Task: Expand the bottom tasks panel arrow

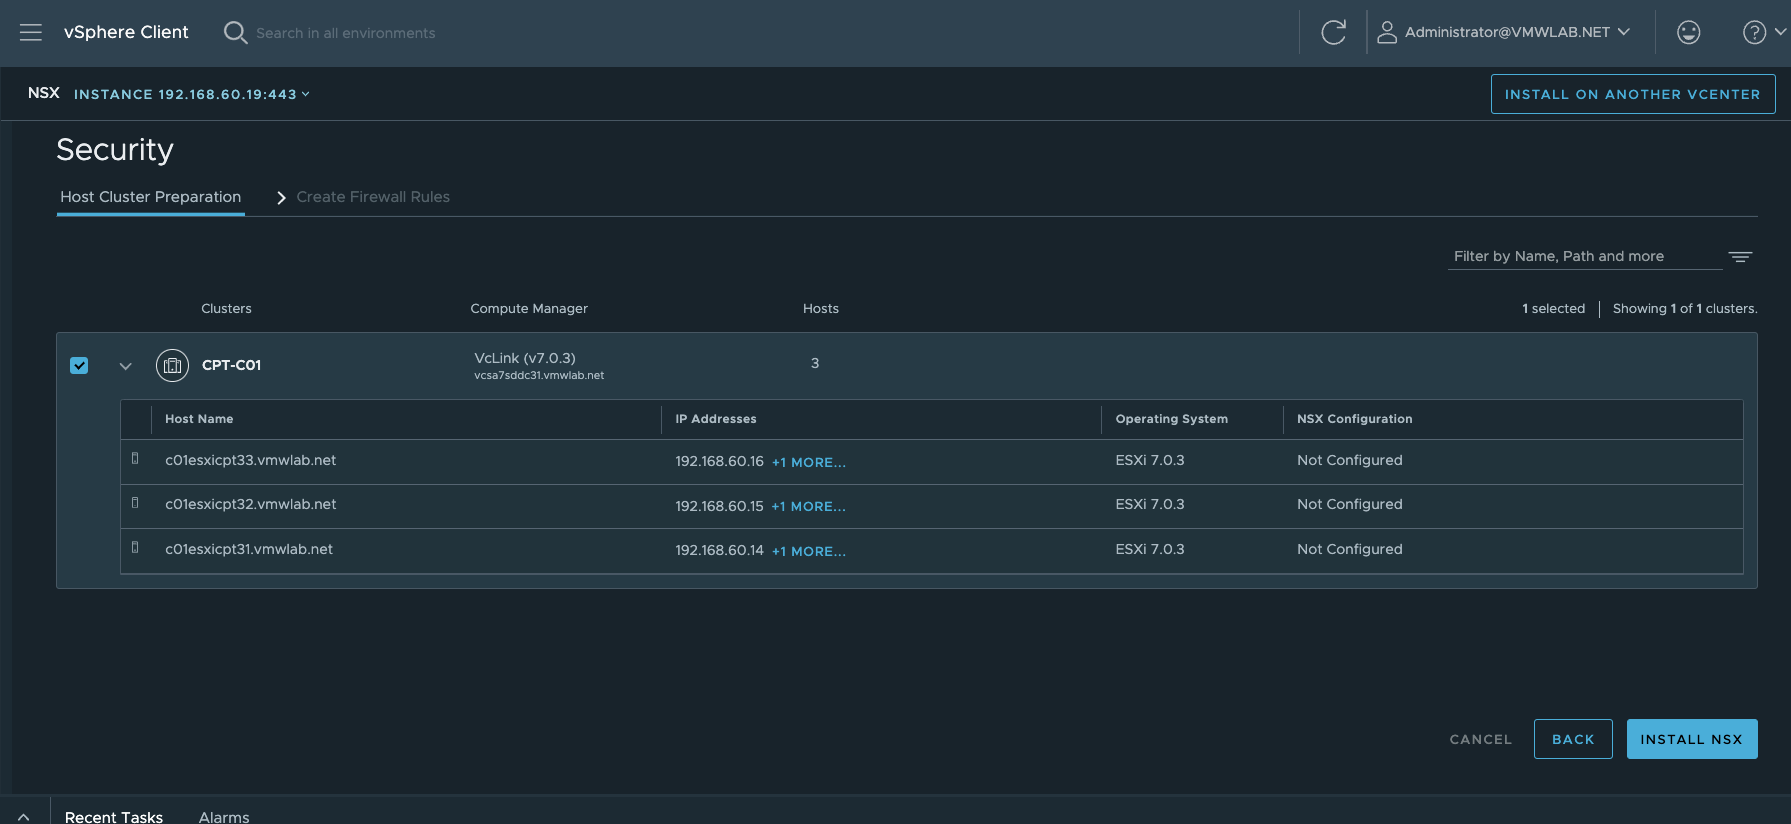Action: tap(23, 817)
